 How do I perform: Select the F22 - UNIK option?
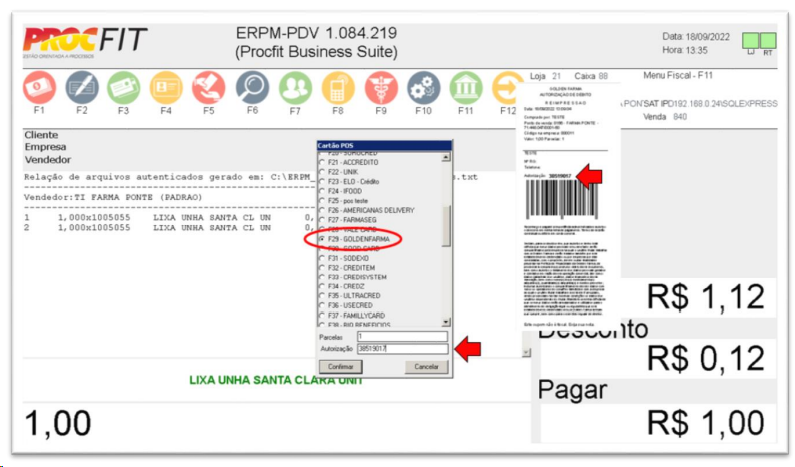339,172
